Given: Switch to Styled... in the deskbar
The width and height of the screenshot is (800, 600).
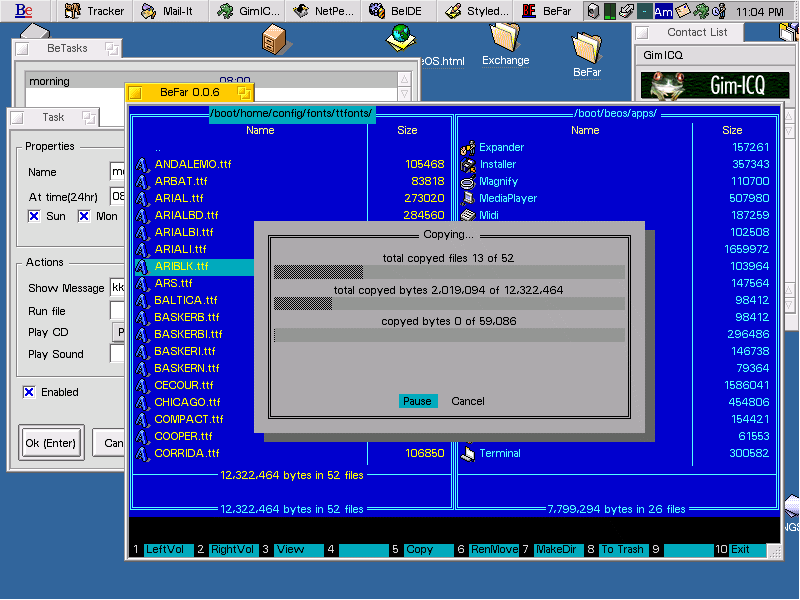Looking at the screenshot, I should click(x=475, y=11).
